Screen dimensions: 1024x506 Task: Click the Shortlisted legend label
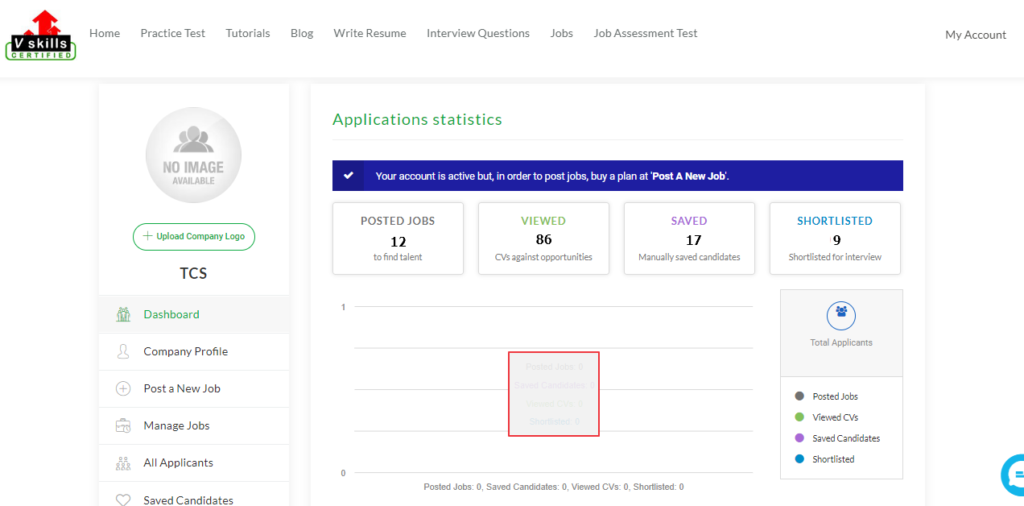click(x=833, y=459)
